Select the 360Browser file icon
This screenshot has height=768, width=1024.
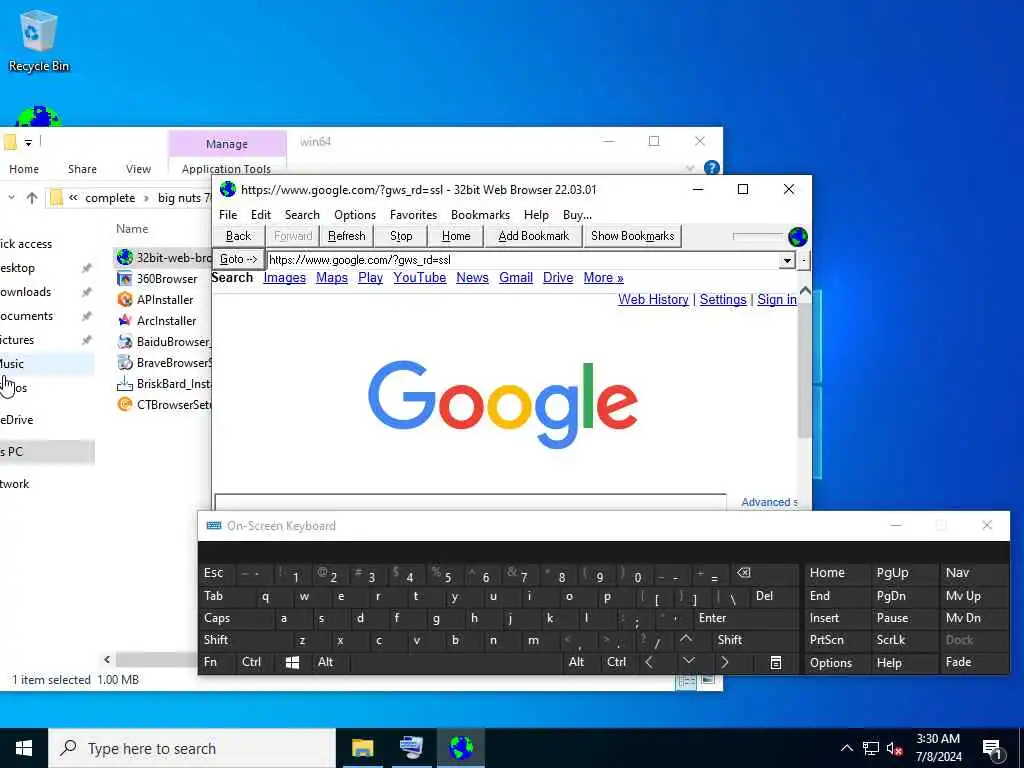125,279
